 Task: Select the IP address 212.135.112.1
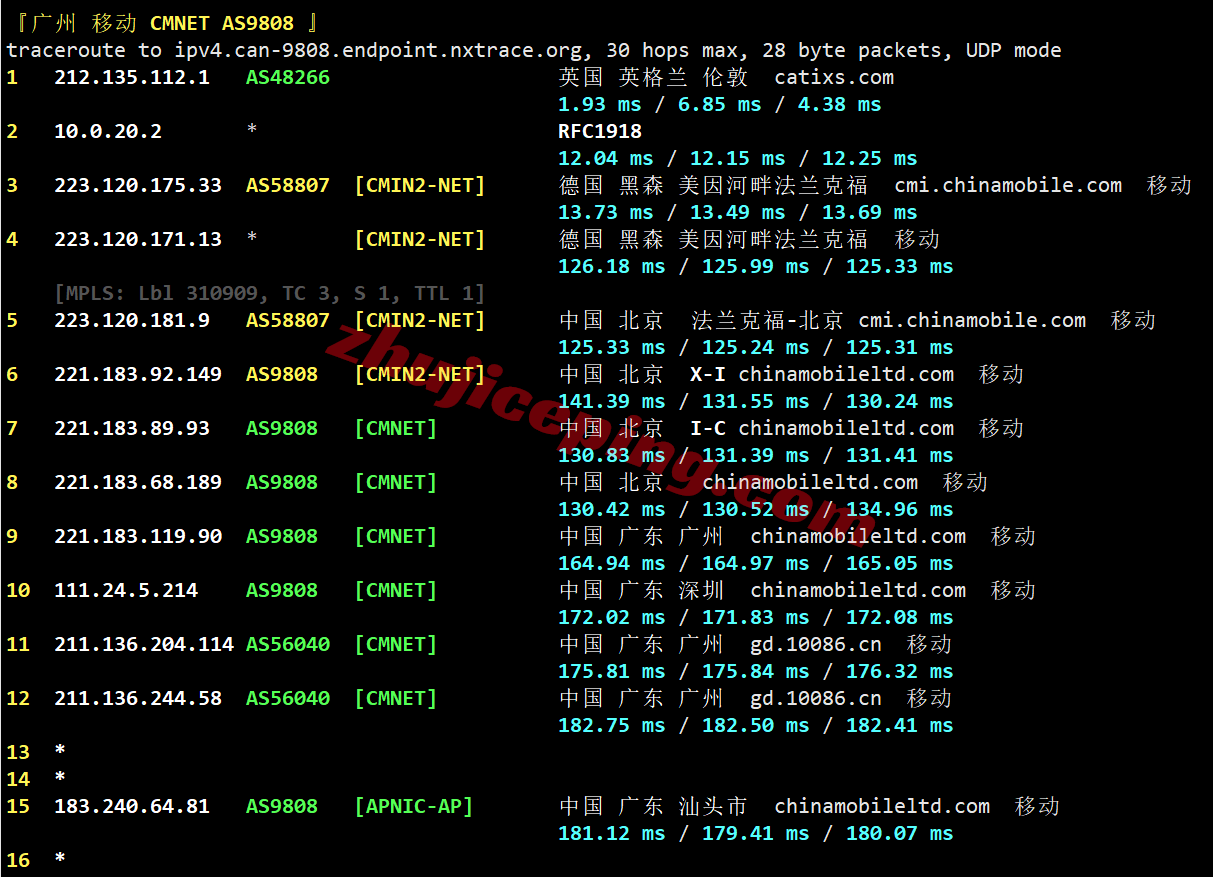132,77
